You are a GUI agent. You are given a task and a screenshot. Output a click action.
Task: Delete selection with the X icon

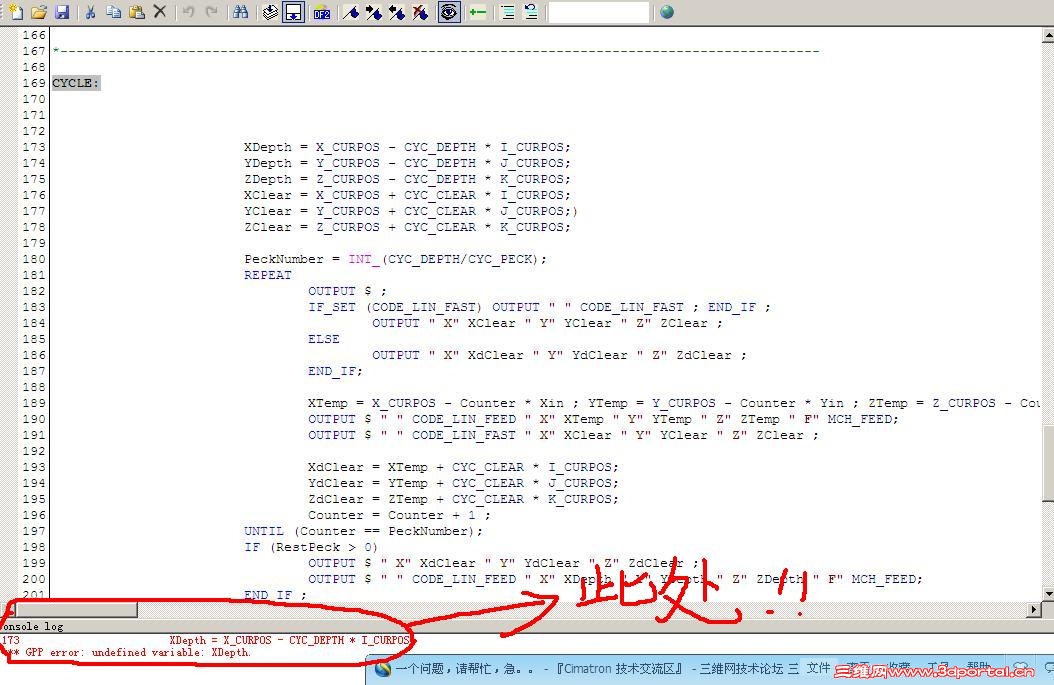pos(160,12)
